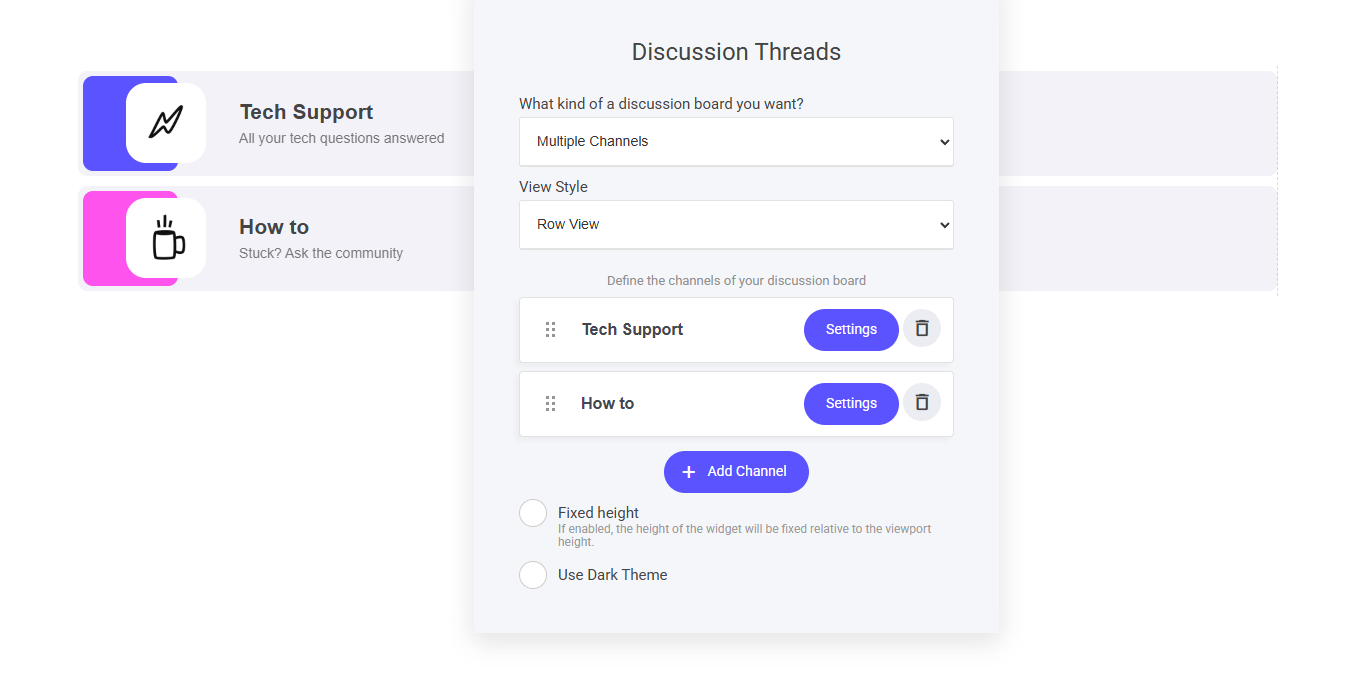This screenshot has height=677, width=1370.
Task: Click the blue Tech Support color block
Action: point(104,123)
